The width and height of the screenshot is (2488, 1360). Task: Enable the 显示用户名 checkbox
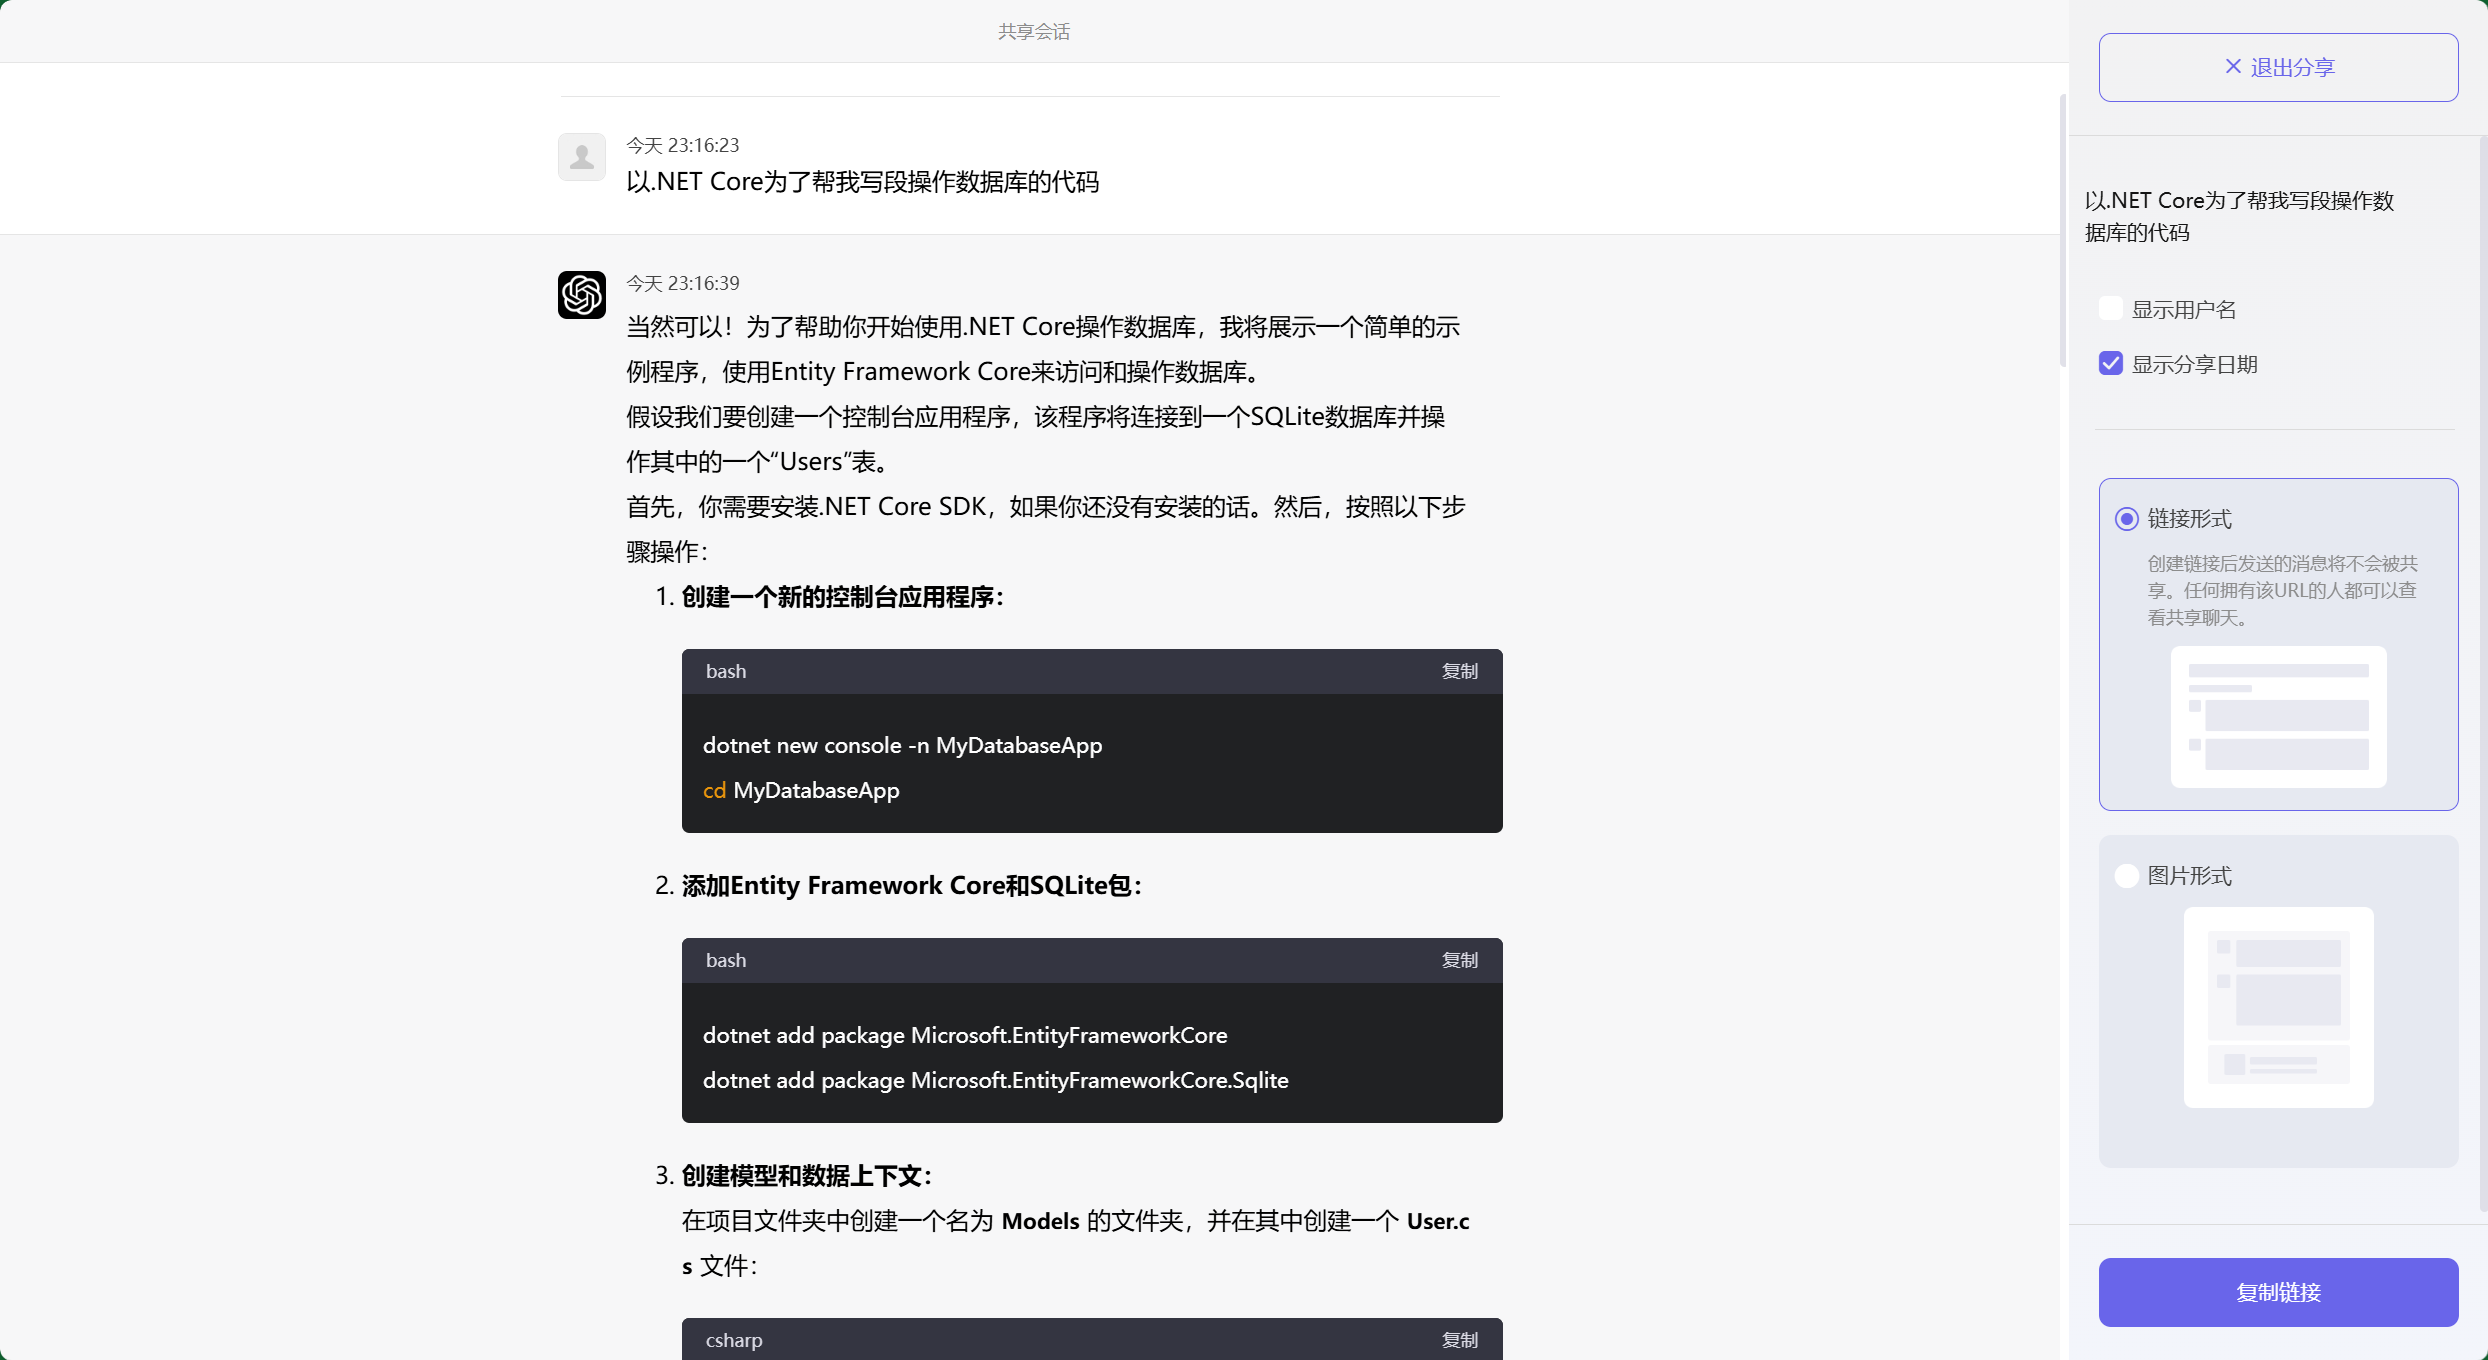tap(2111, 308)
